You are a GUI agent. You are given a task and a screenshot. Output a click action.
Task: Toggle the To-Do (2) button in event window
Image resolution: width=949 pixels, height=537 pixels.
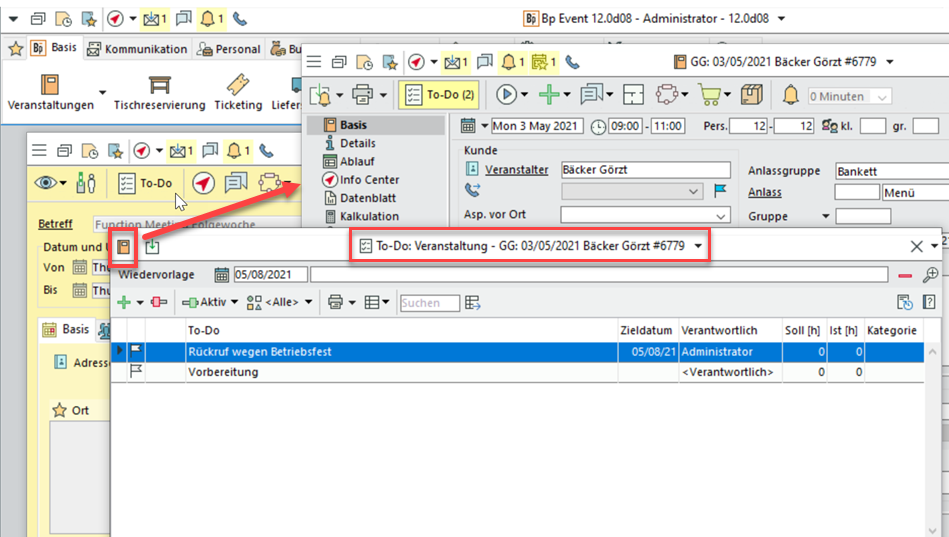point(439,95)
